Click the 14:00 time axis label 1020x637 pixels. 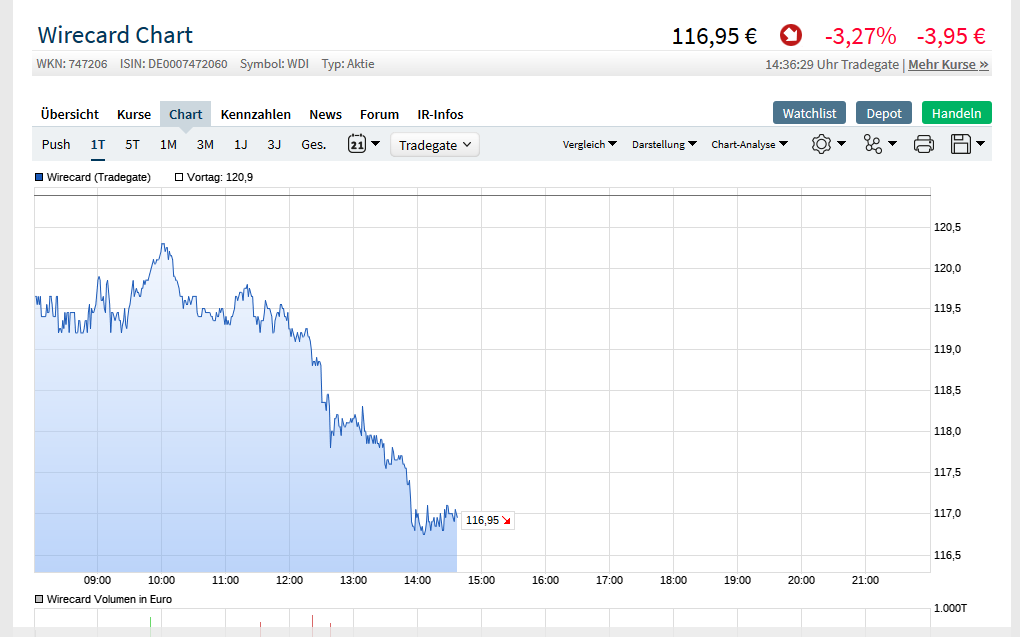pyautogui.click(x=417, y=580)
